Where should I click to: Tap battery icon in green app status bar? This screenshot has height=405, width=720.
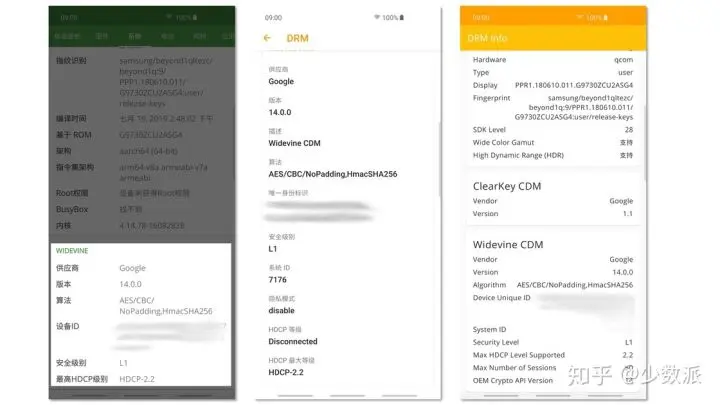pyautogui.click(x=195, y=17)
